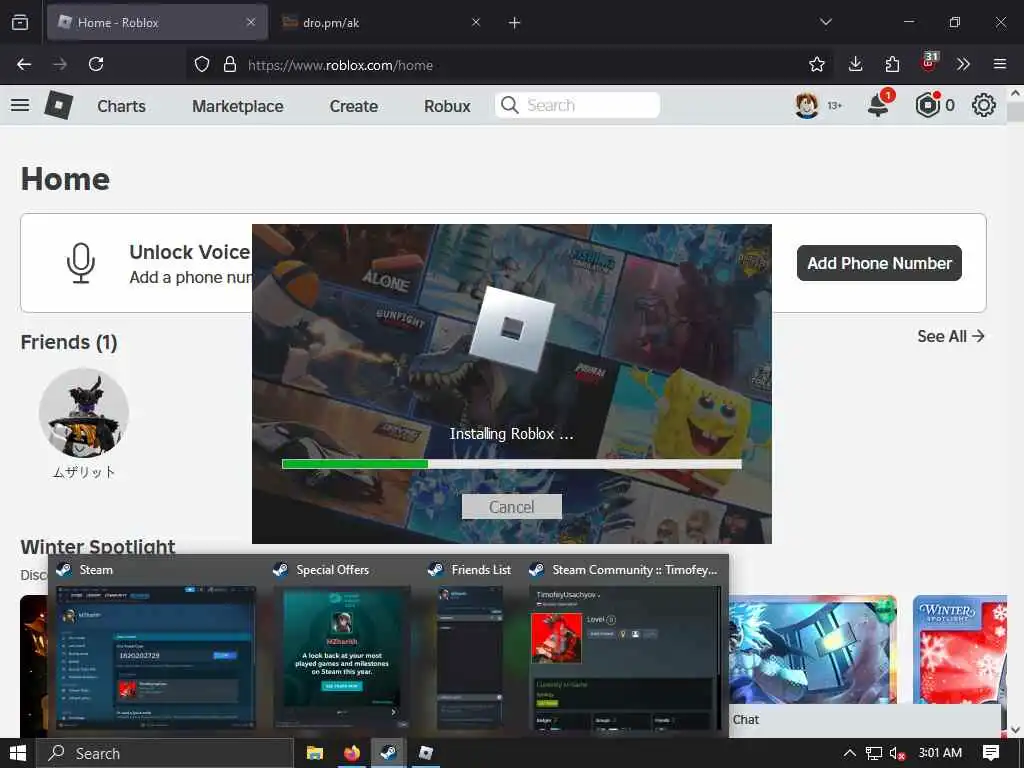Screen dimensions: 1024x768
Task: Click See All friends link
Action: point(951,336)
